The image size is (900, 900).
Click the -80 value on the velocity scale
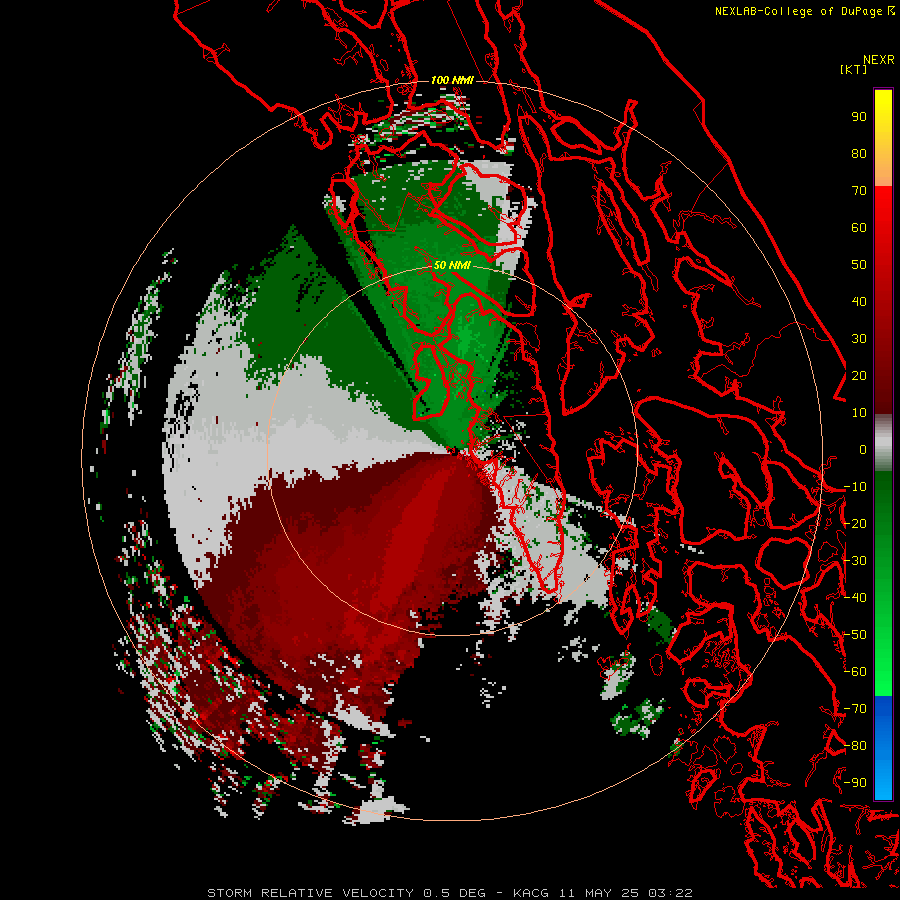coord(855,746)
